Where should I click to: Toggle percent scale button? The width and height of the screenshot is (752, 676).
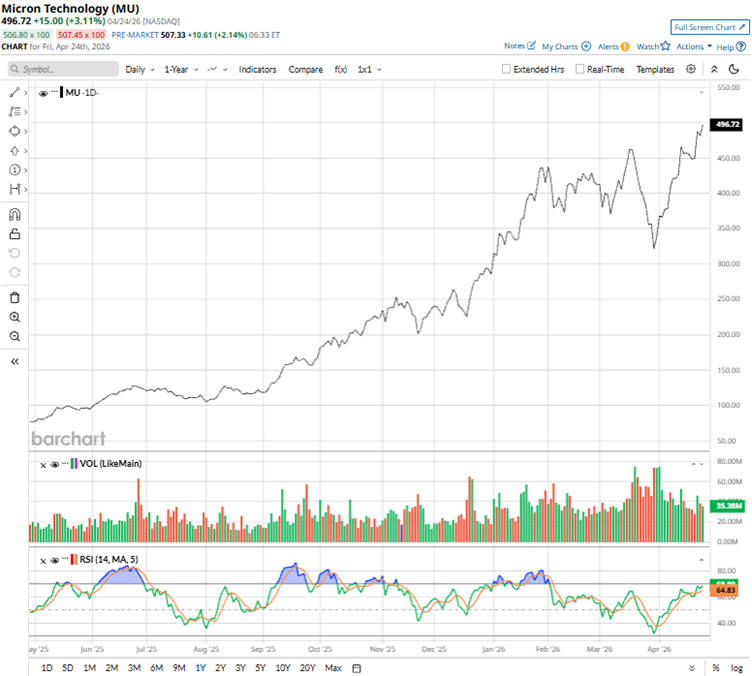716,668
